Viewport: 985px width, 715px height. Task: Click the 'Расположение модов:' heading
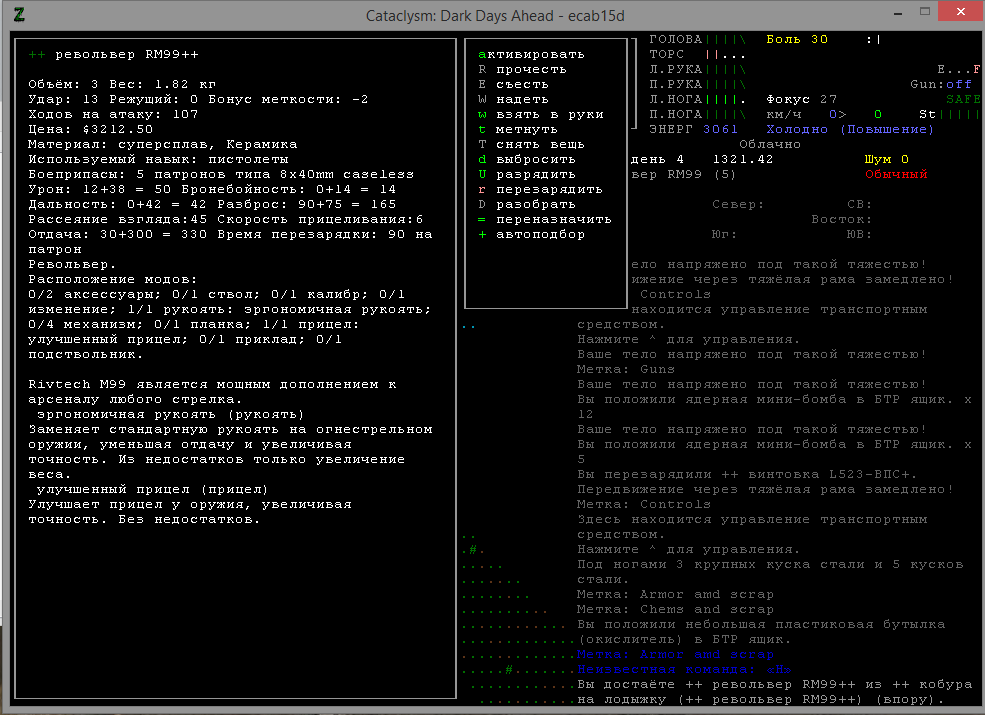point(113,280)
